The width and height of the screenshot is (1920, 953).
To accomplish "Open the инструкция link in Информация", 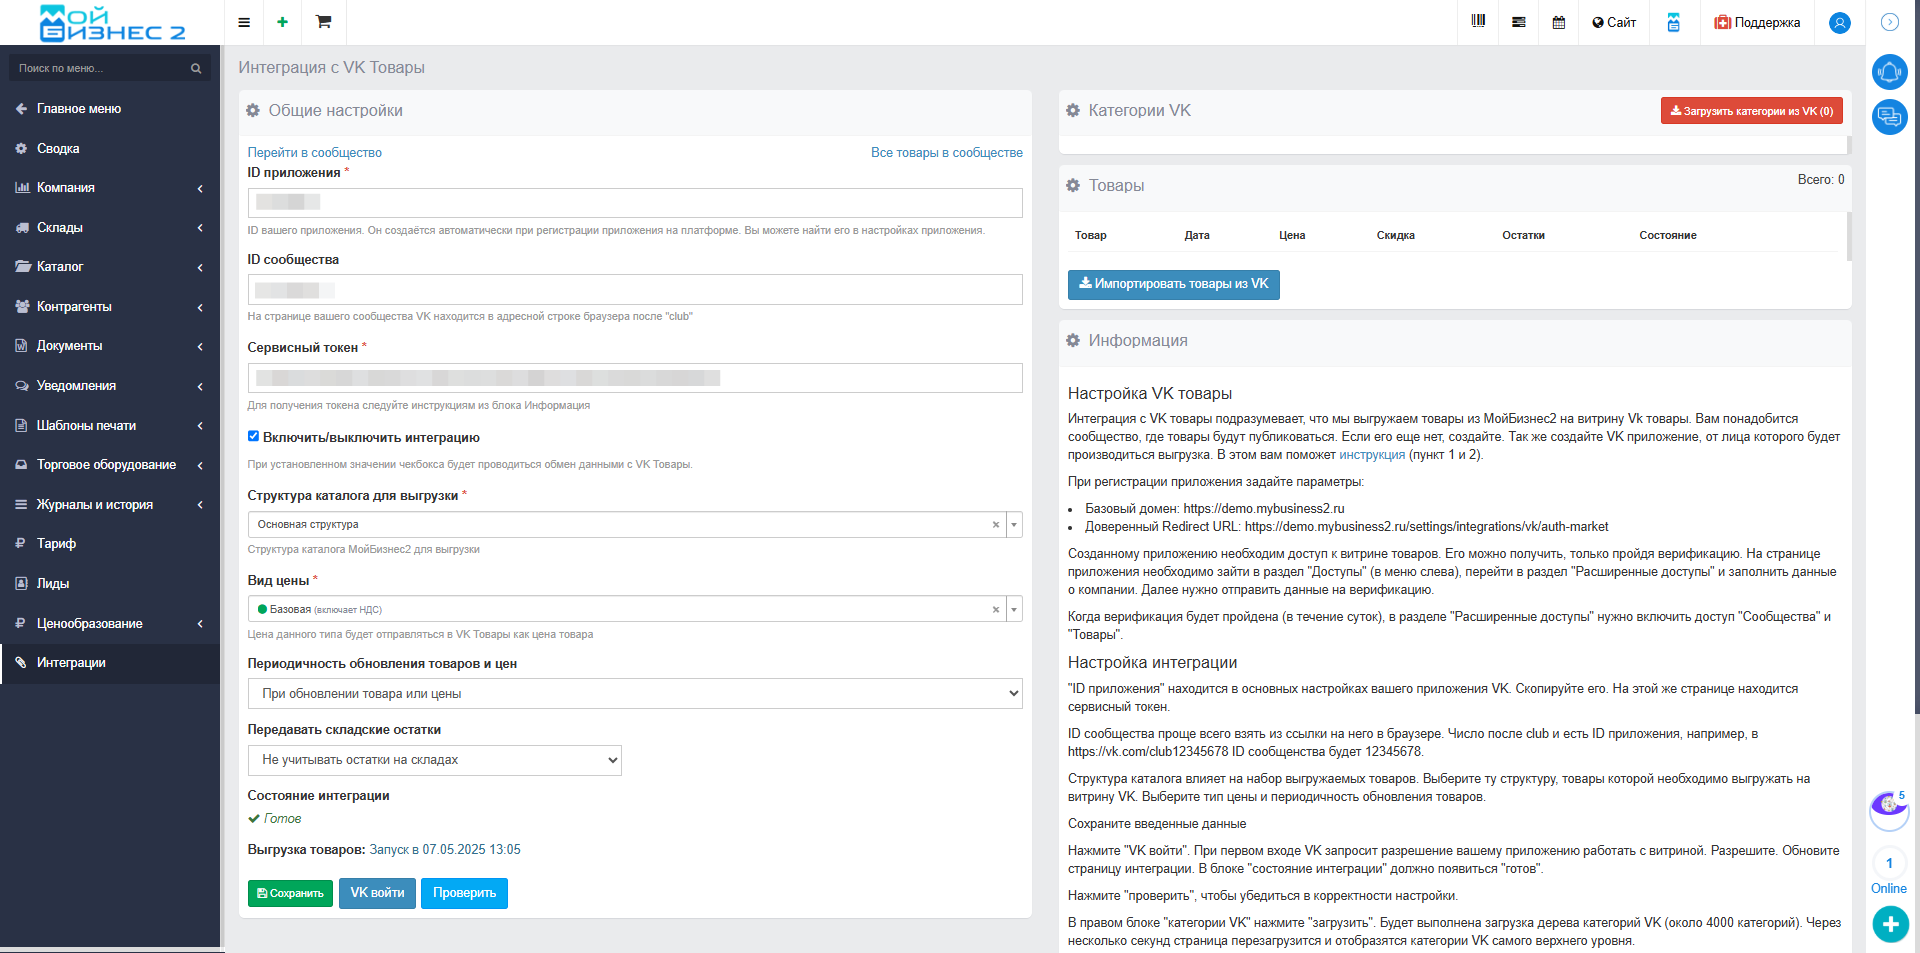I will (x=1372, y=455).
